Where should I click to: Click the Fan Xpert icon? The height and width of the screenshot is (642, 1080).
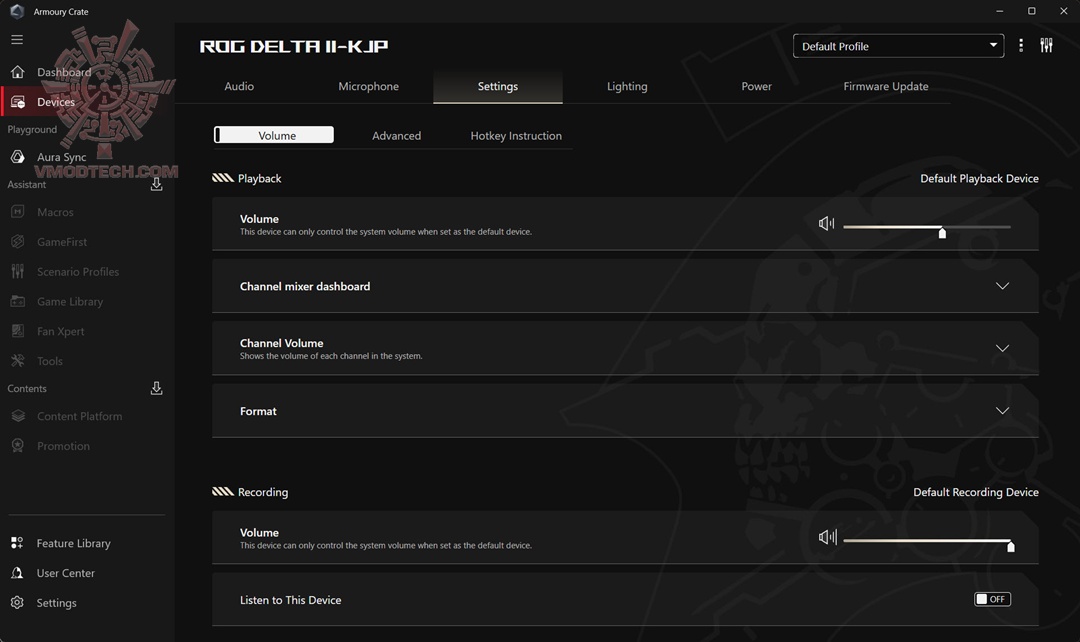click(18, 331)
